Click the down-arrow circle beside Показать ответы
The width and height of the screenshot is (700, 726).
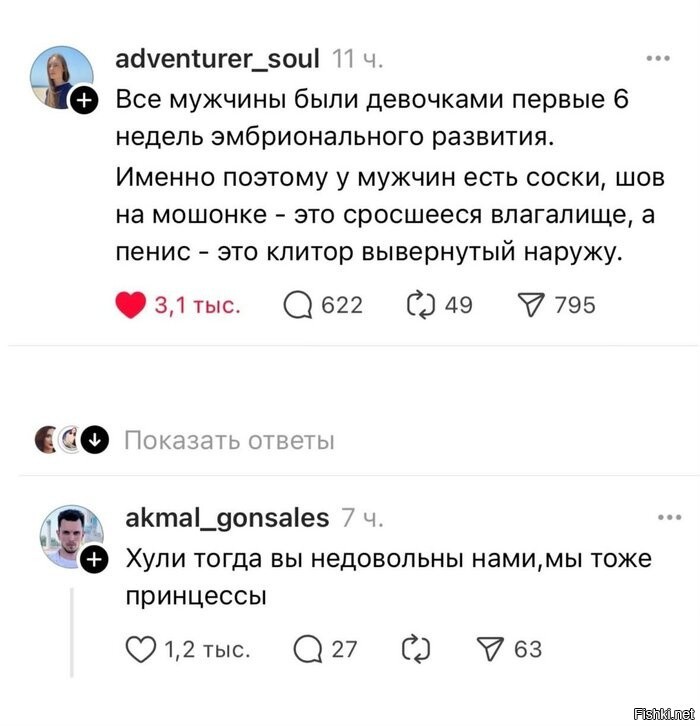tap(95, 439)
